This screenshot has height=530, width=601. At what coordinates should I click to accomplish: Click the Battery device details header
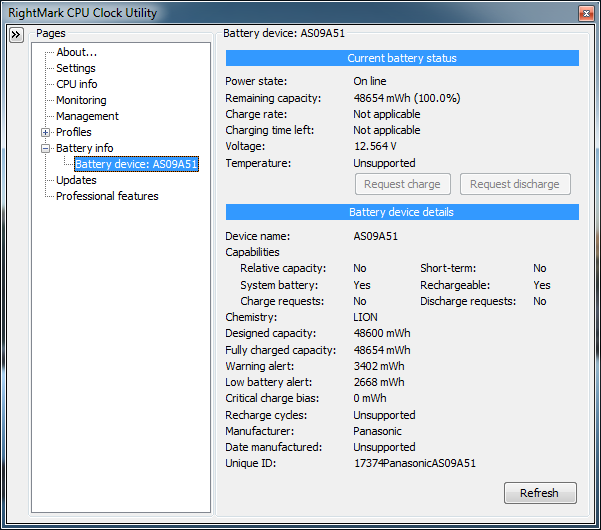pyautogui.click(x=402, y=212)
